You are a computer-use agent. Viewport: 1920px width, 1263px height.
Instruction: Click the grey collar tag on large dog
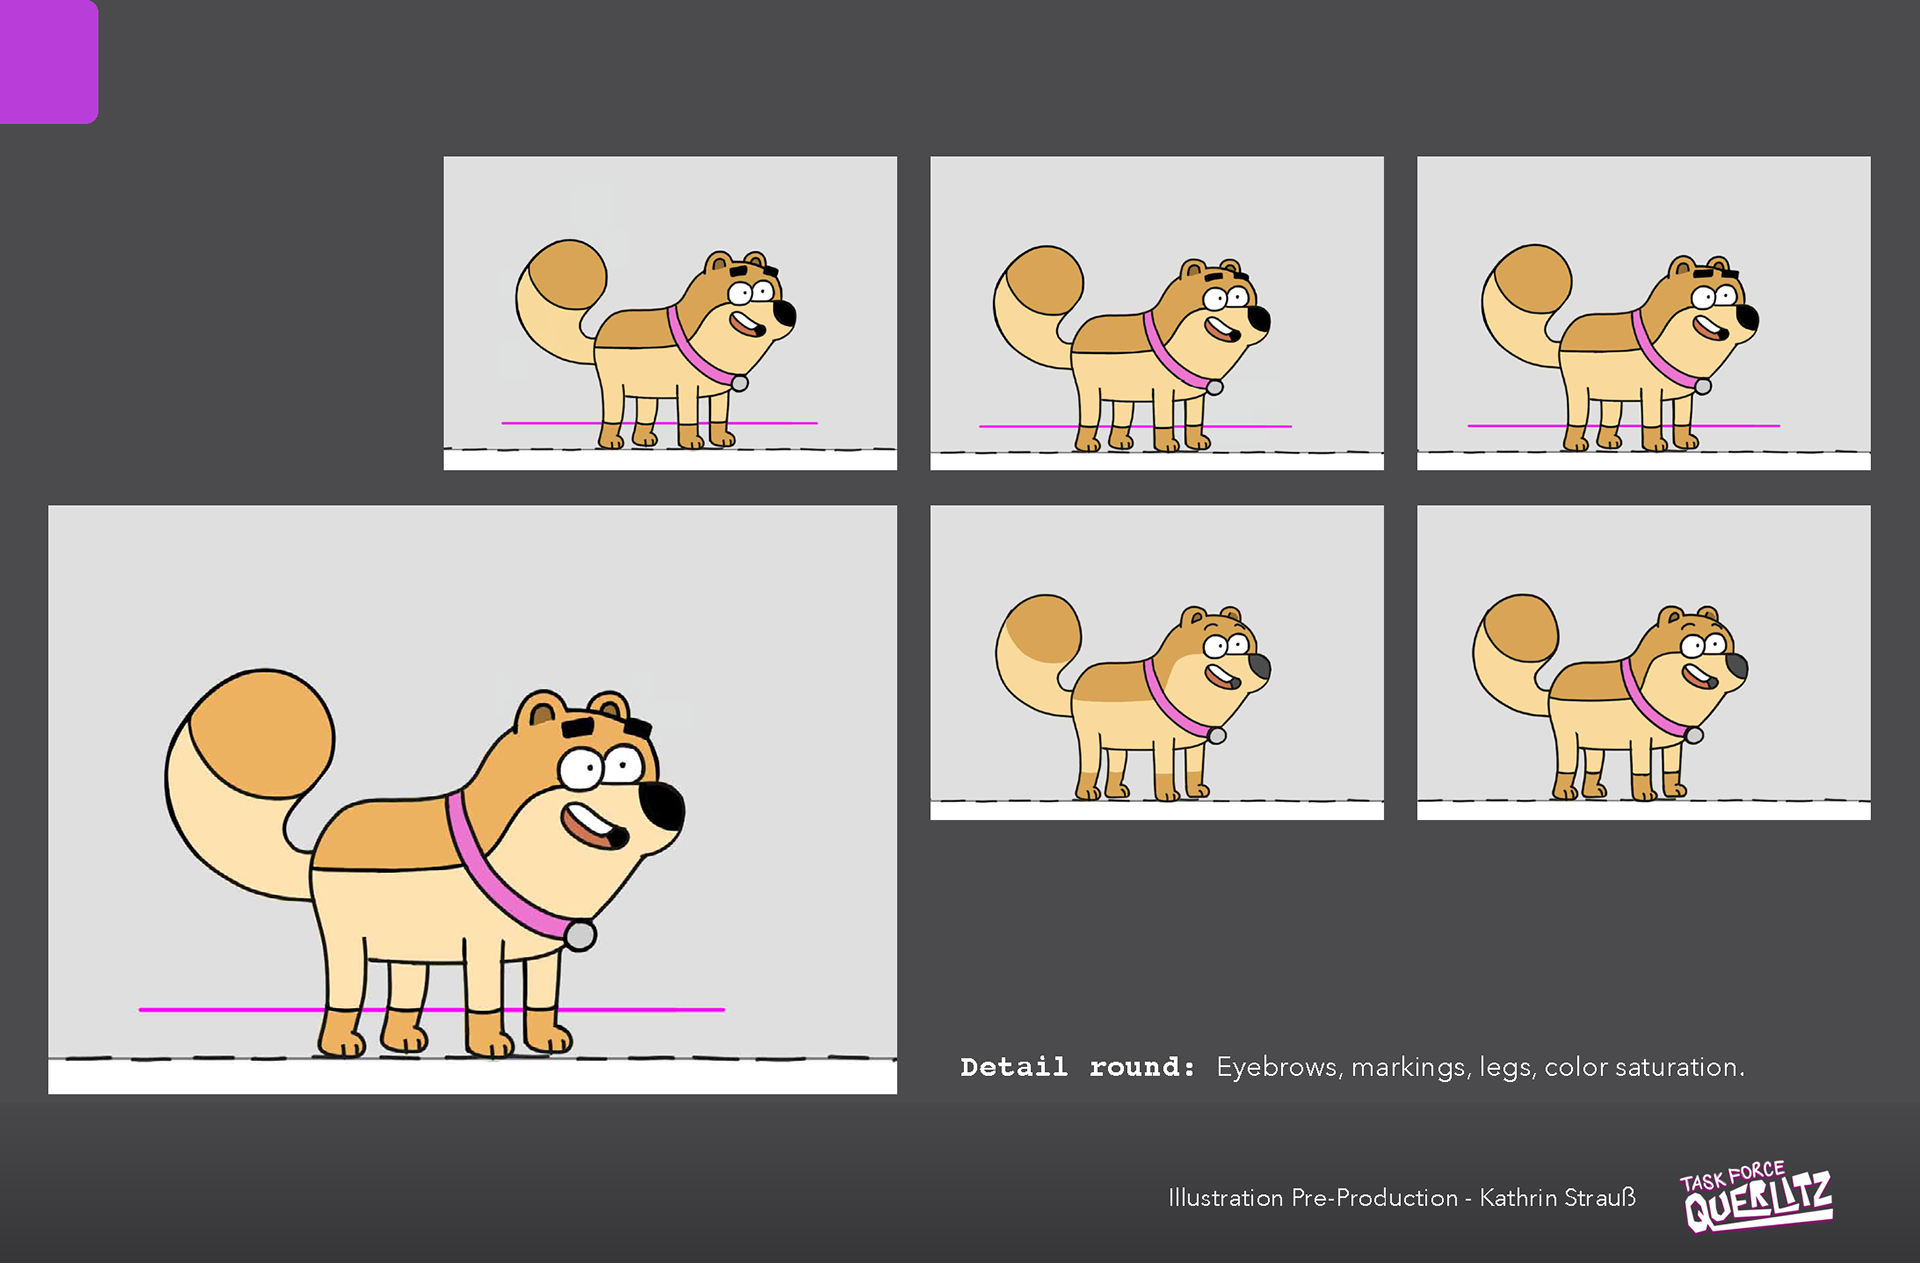coord(580,935)
